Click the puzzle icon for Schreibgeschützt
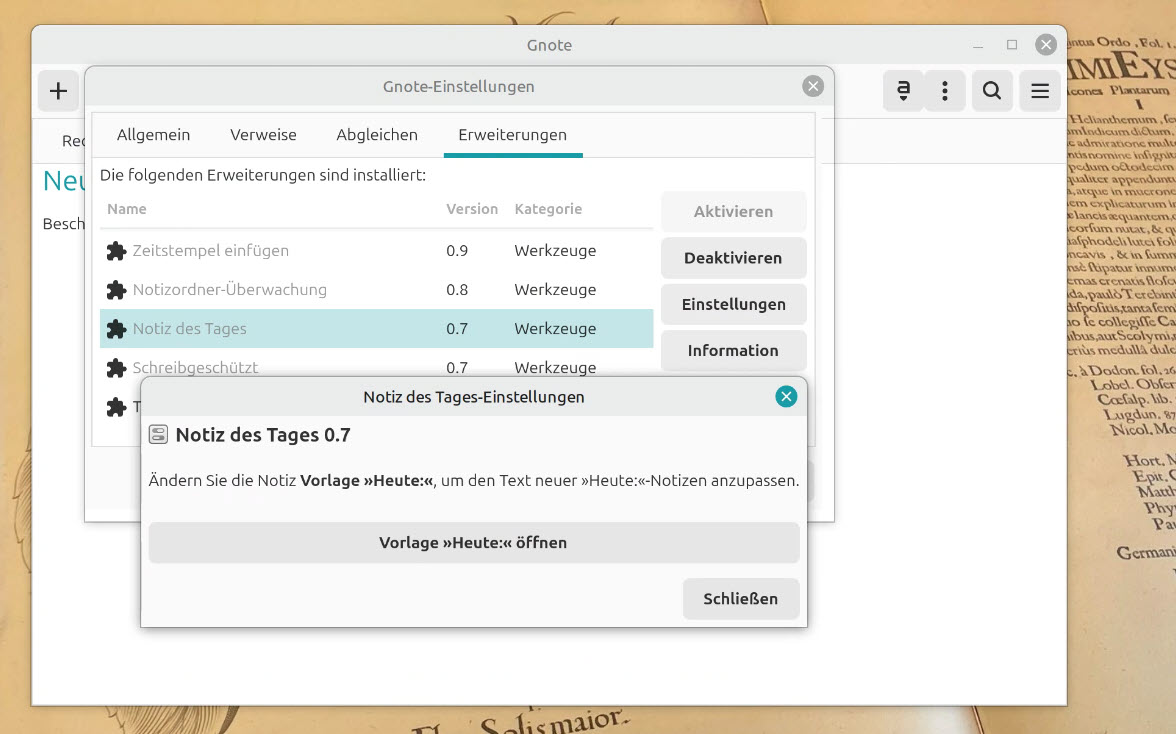Image resolution: width=1176 pixels, height=734 pixels. [x=116, y=367]
